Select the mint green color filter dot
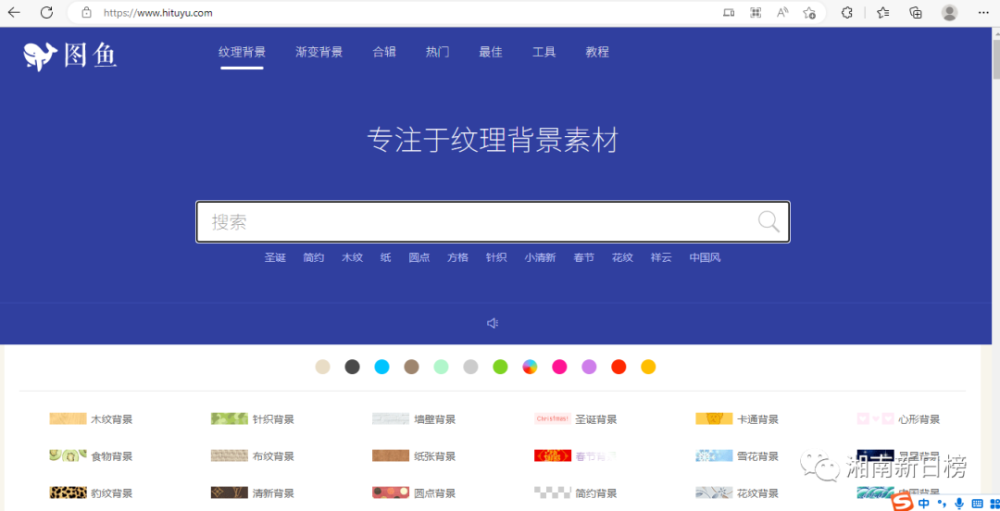Image resolution: width=1000 pixels, height=511 pixels. (441, 367)
